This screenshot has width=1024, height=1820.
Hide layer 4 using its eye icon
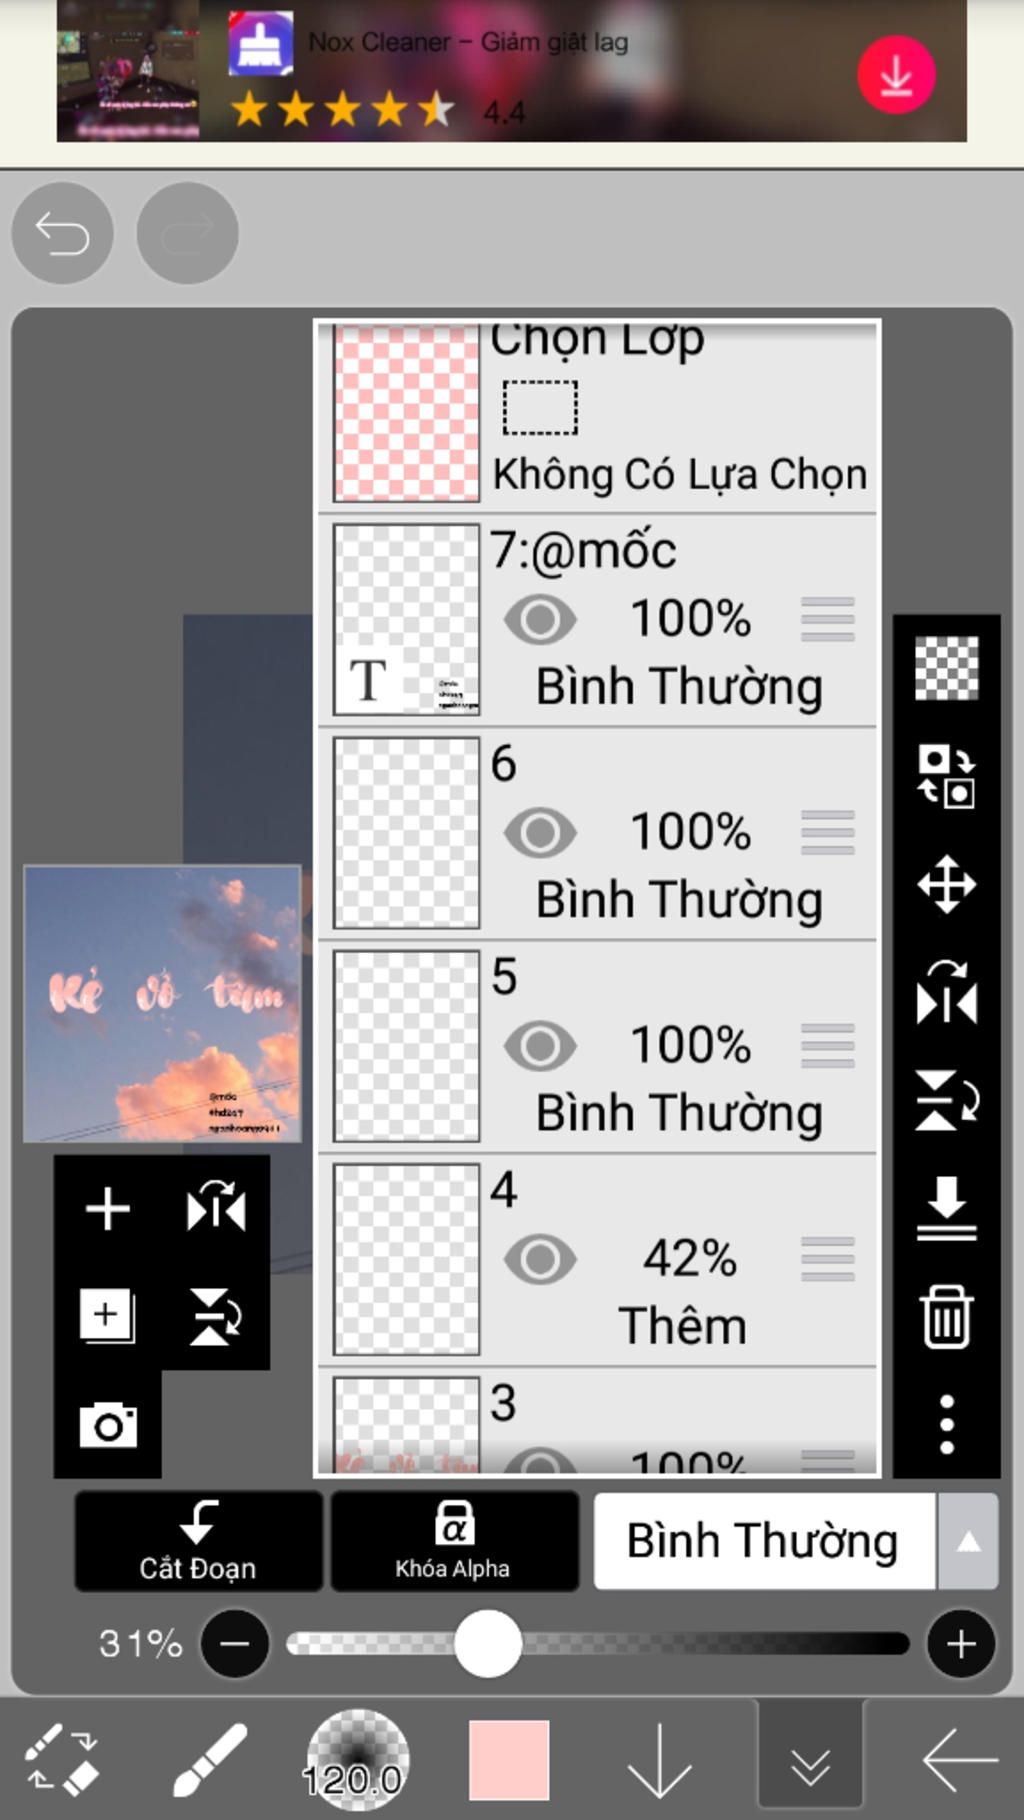tap(540, 1259)
